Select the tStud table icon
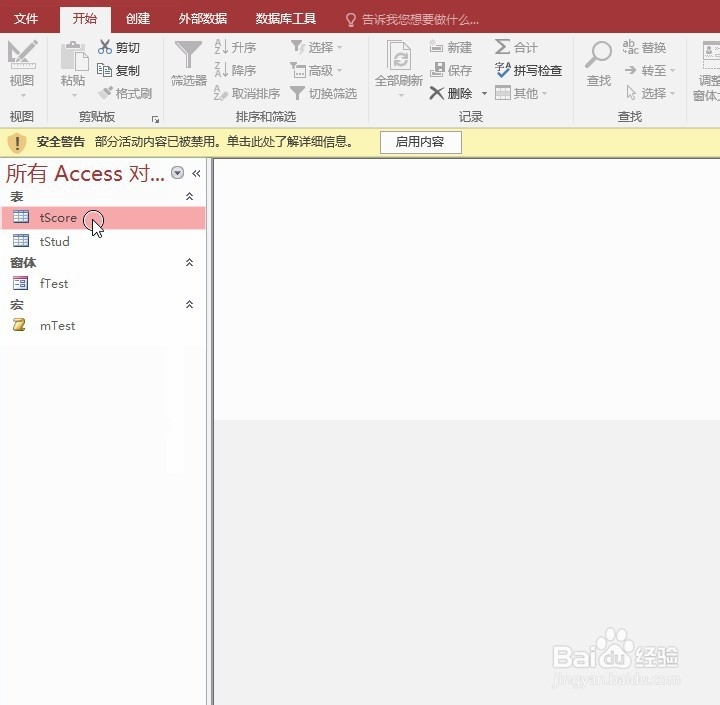Viewport: 720px width, 705px height. point(21,241)
